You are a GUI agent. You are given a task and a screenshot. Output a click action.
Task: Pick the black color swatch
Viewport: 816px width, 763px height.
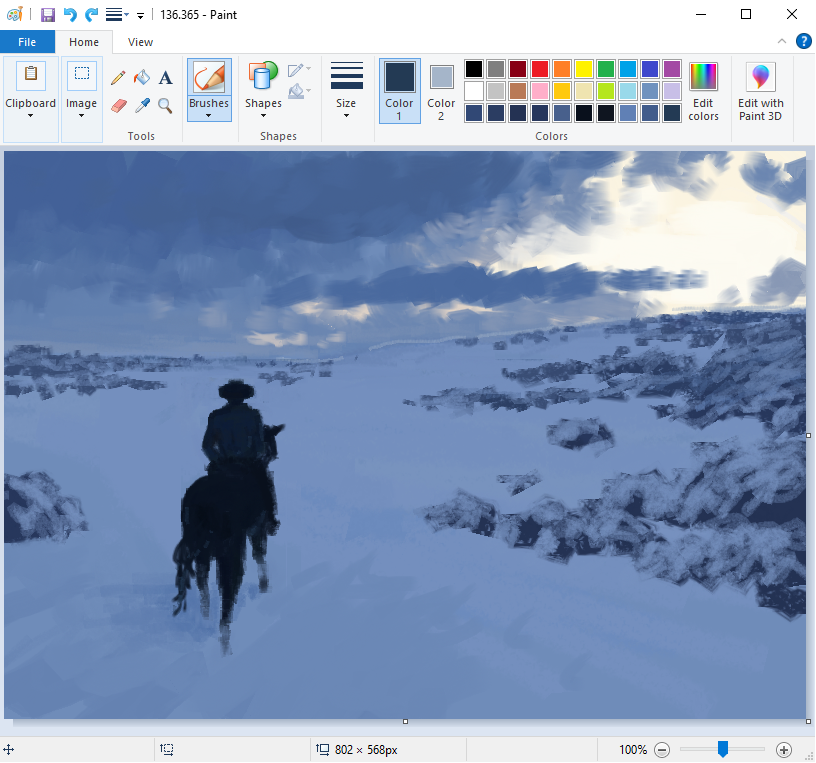point(474,69)
